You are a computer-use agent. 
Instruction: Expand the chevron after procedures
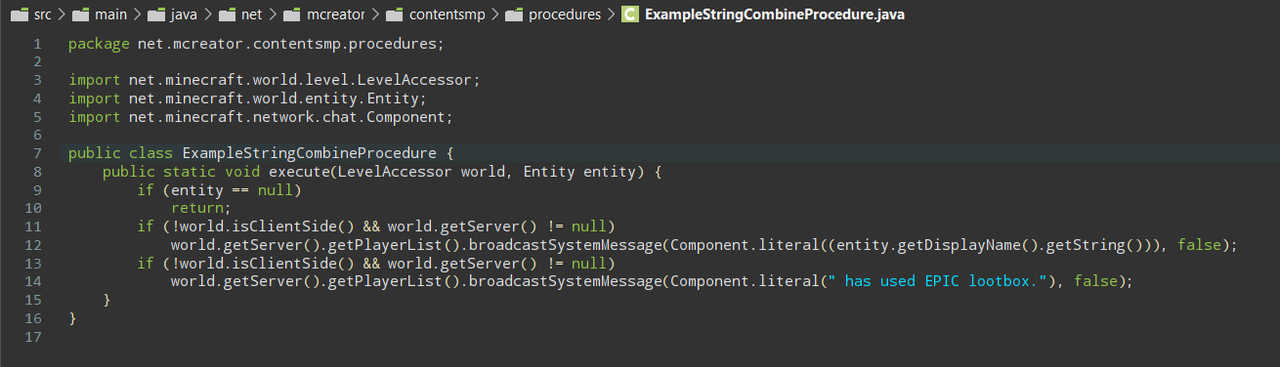(611, 15)
